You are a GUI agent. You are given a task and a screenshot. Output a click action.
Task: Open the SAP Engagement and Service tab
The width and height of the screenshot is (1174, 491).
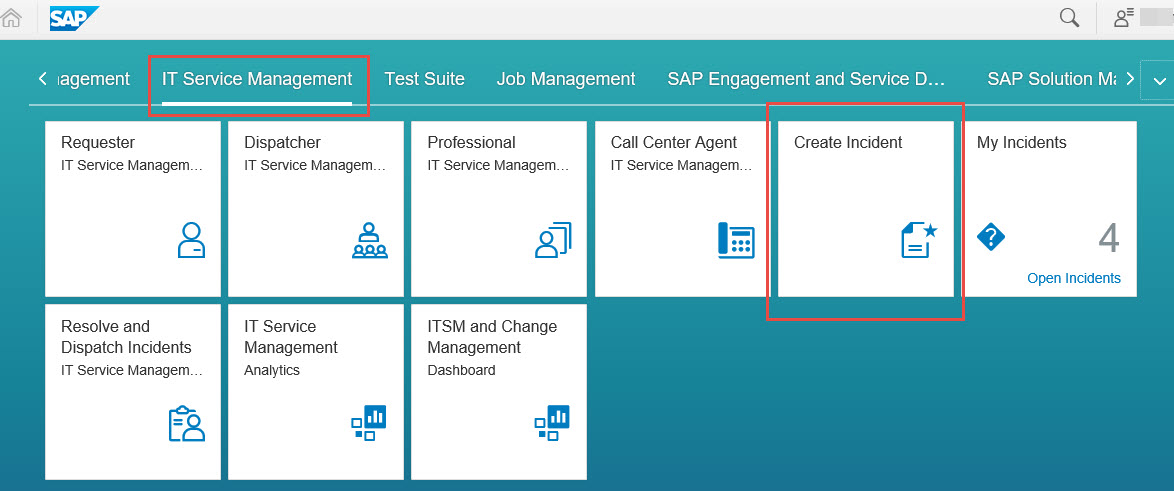(806, 79)
